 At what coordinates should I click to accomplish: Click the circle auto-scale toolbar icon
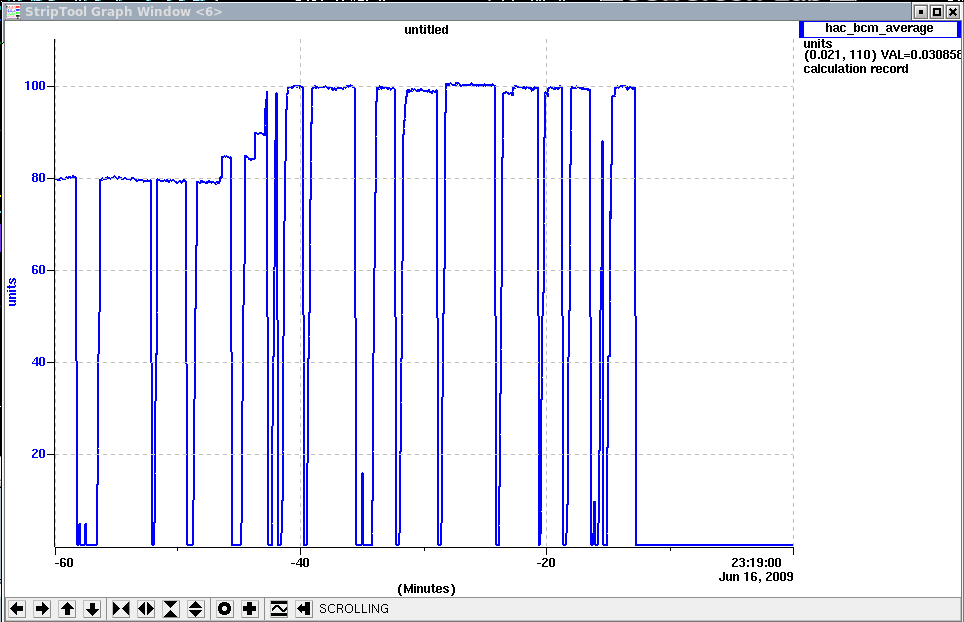(224, 608)
